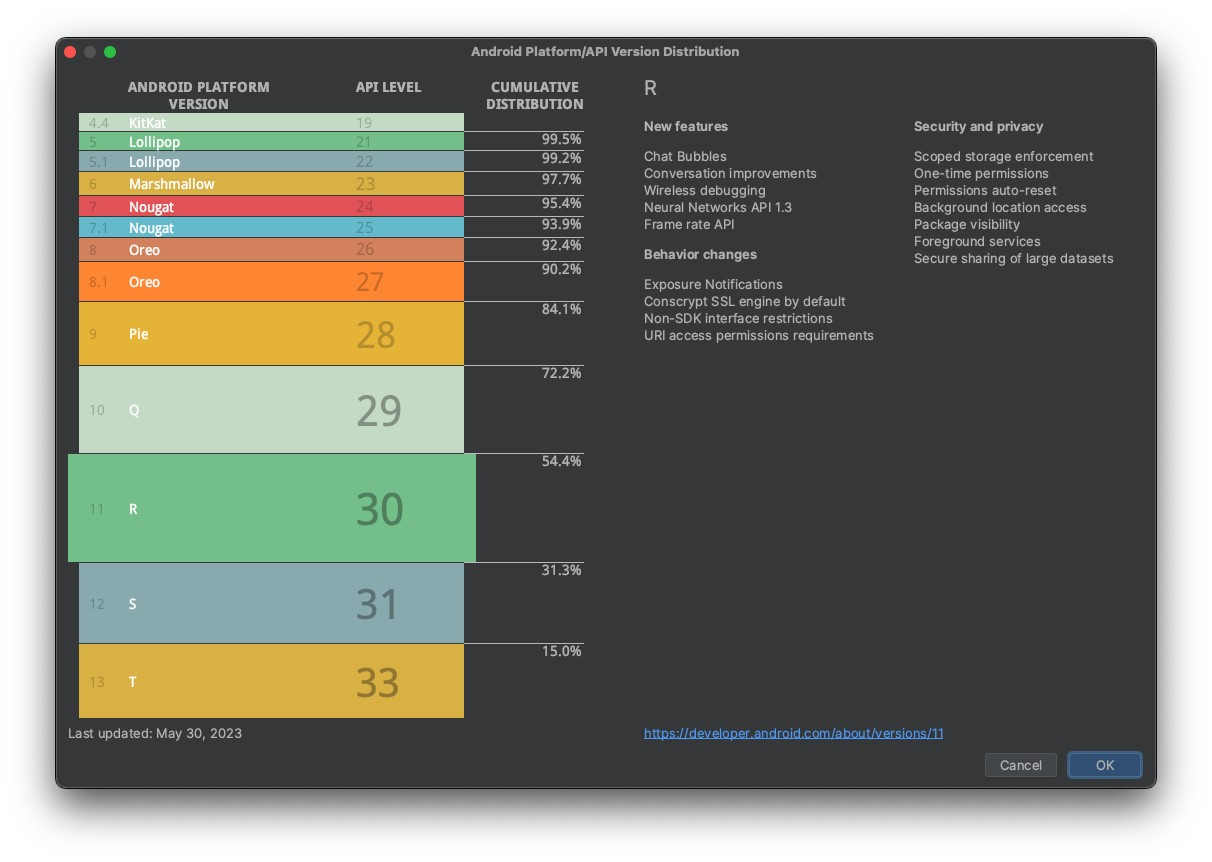1212x862 pixels.
Task: Click the API Level column header
Action: [x=388, y=87]
